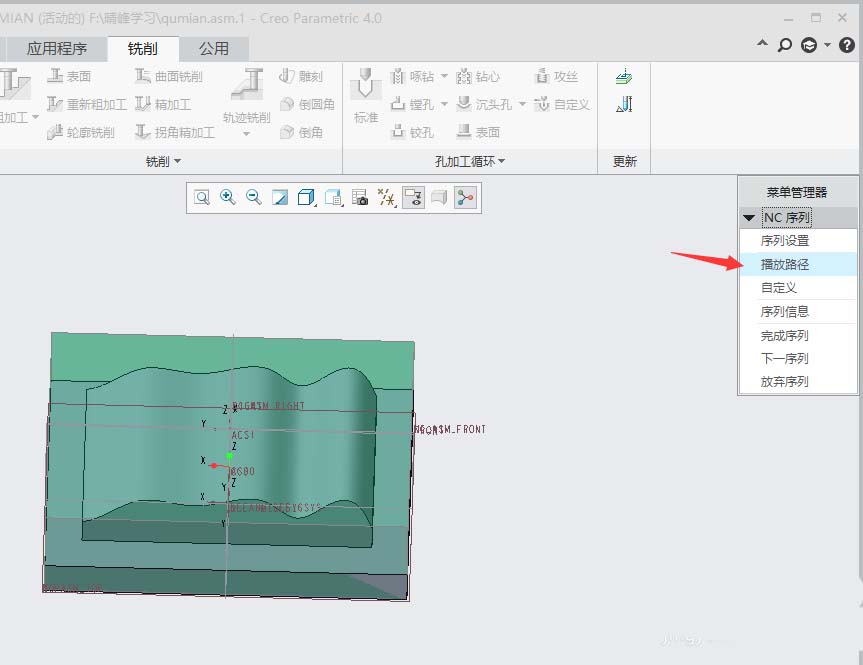The width and height of the screenshot is (863, 665).
Task: Select 钻心 center drilling tool
Action: (478, 76)
